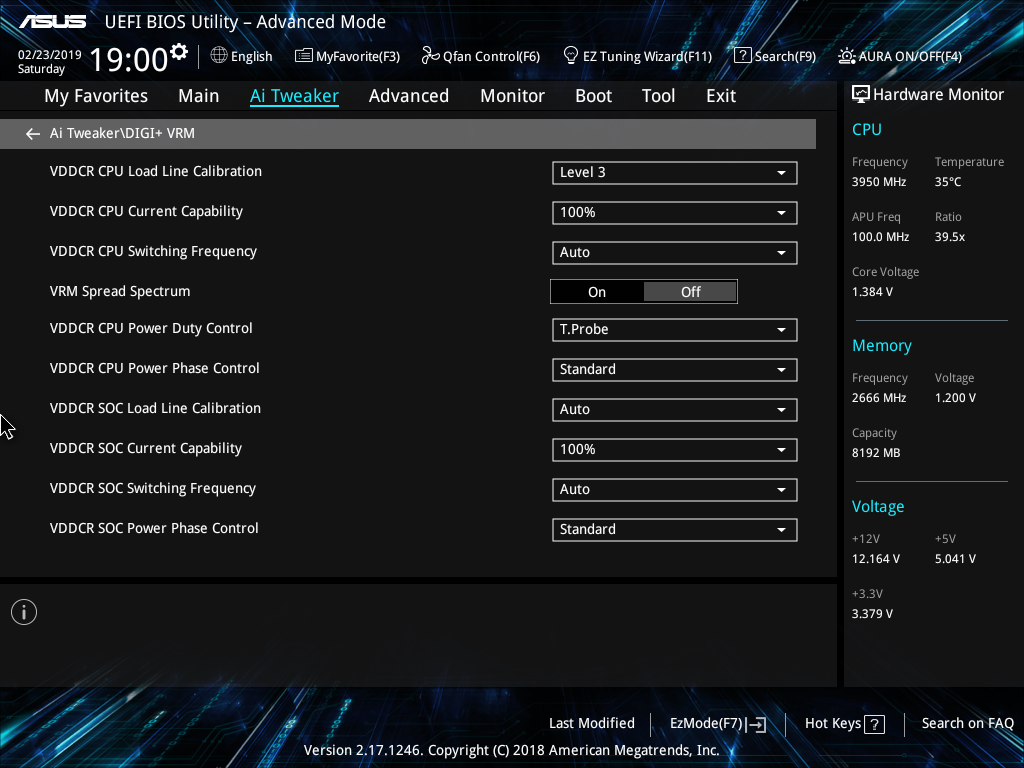
Task: Open VDDCR SOC Power Phase Control dropdown
Action: click(675, 530)
